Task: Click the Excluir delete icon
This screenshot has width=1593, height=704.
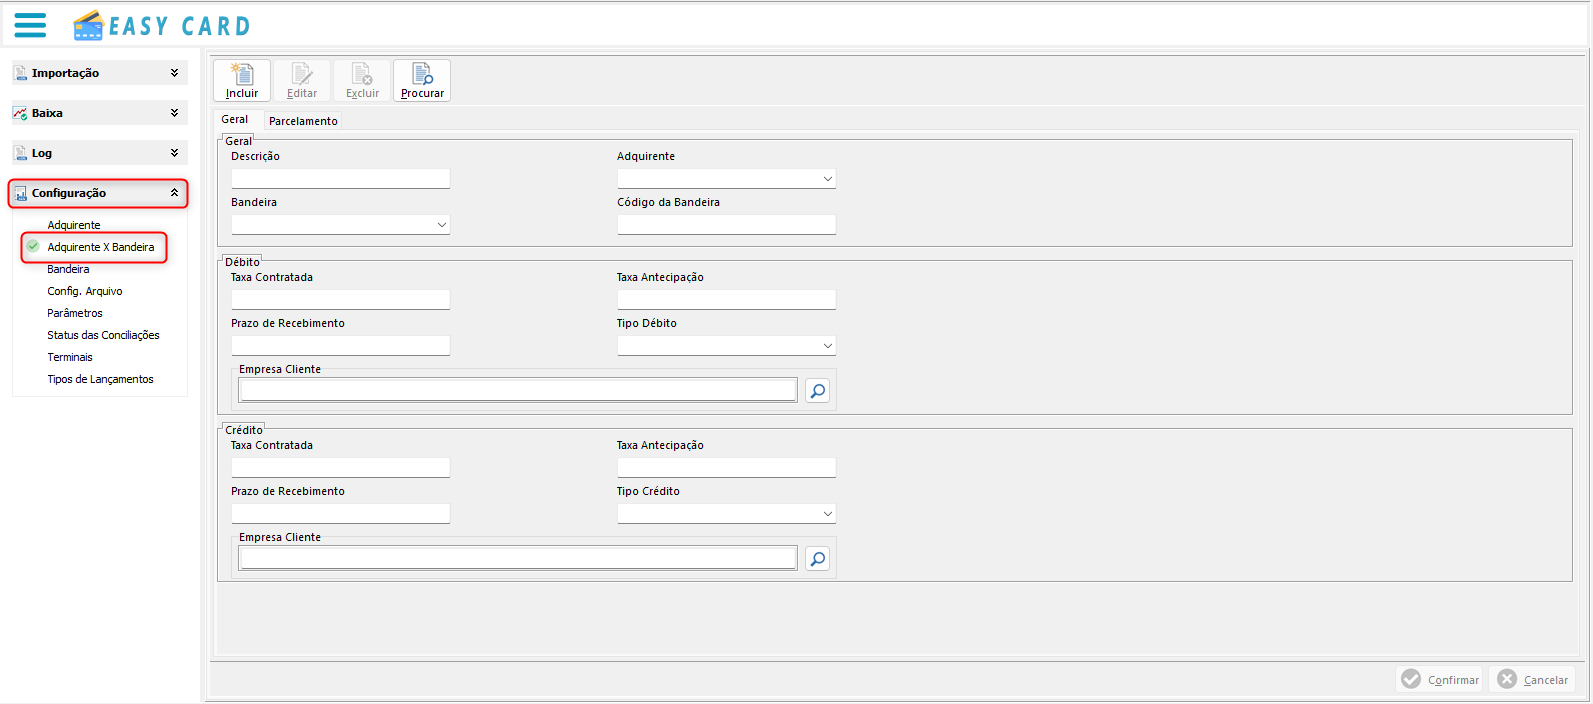Action: [362, 75]
